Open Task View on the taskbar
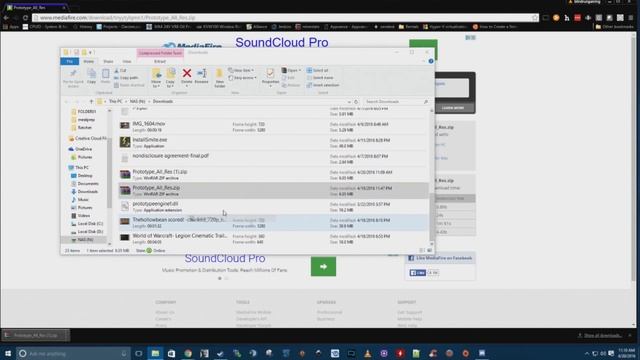Image resolution: width=640 pixels, height=360 pixels. 139,353
